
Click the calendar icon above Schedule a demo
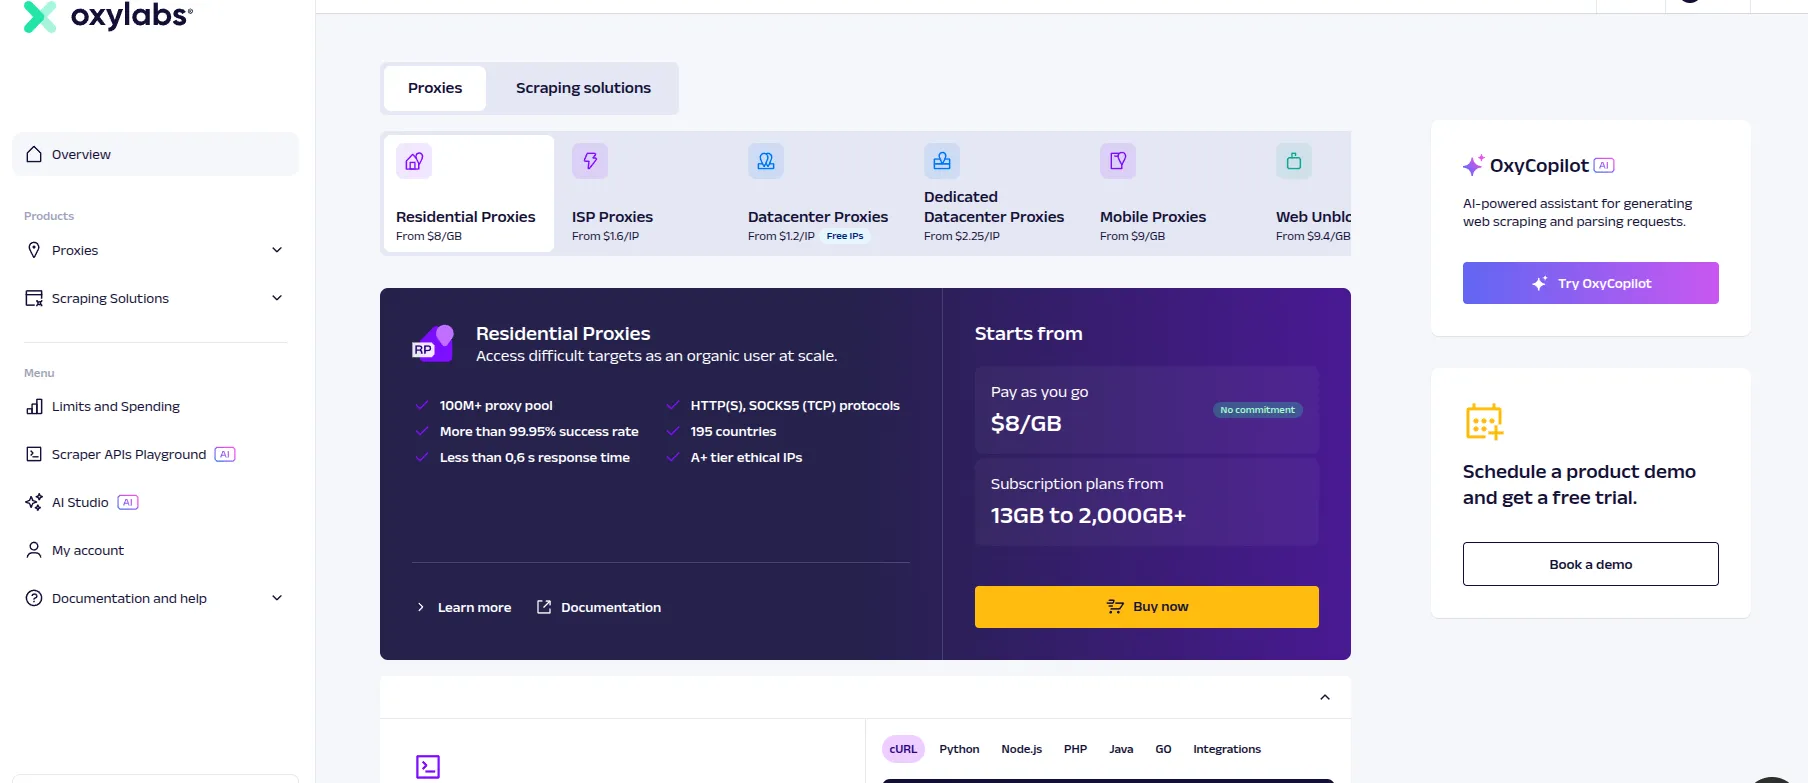tap(1484, 422)
